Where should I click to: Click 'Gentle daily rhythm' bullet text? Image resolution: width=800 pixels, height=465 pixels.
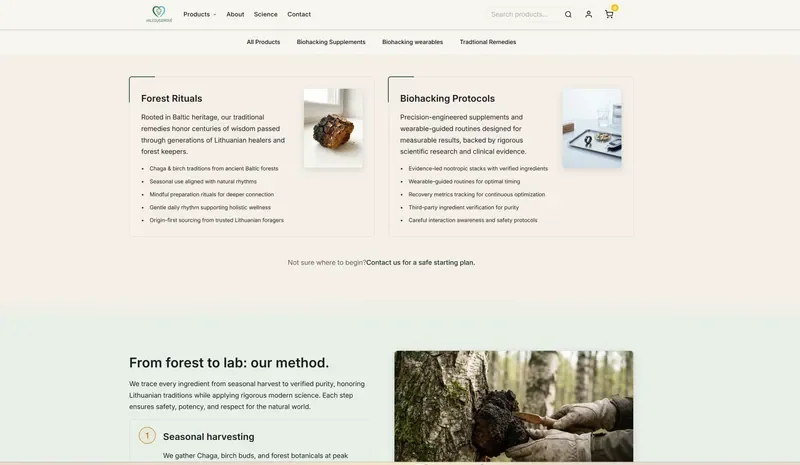click(210, 207)
